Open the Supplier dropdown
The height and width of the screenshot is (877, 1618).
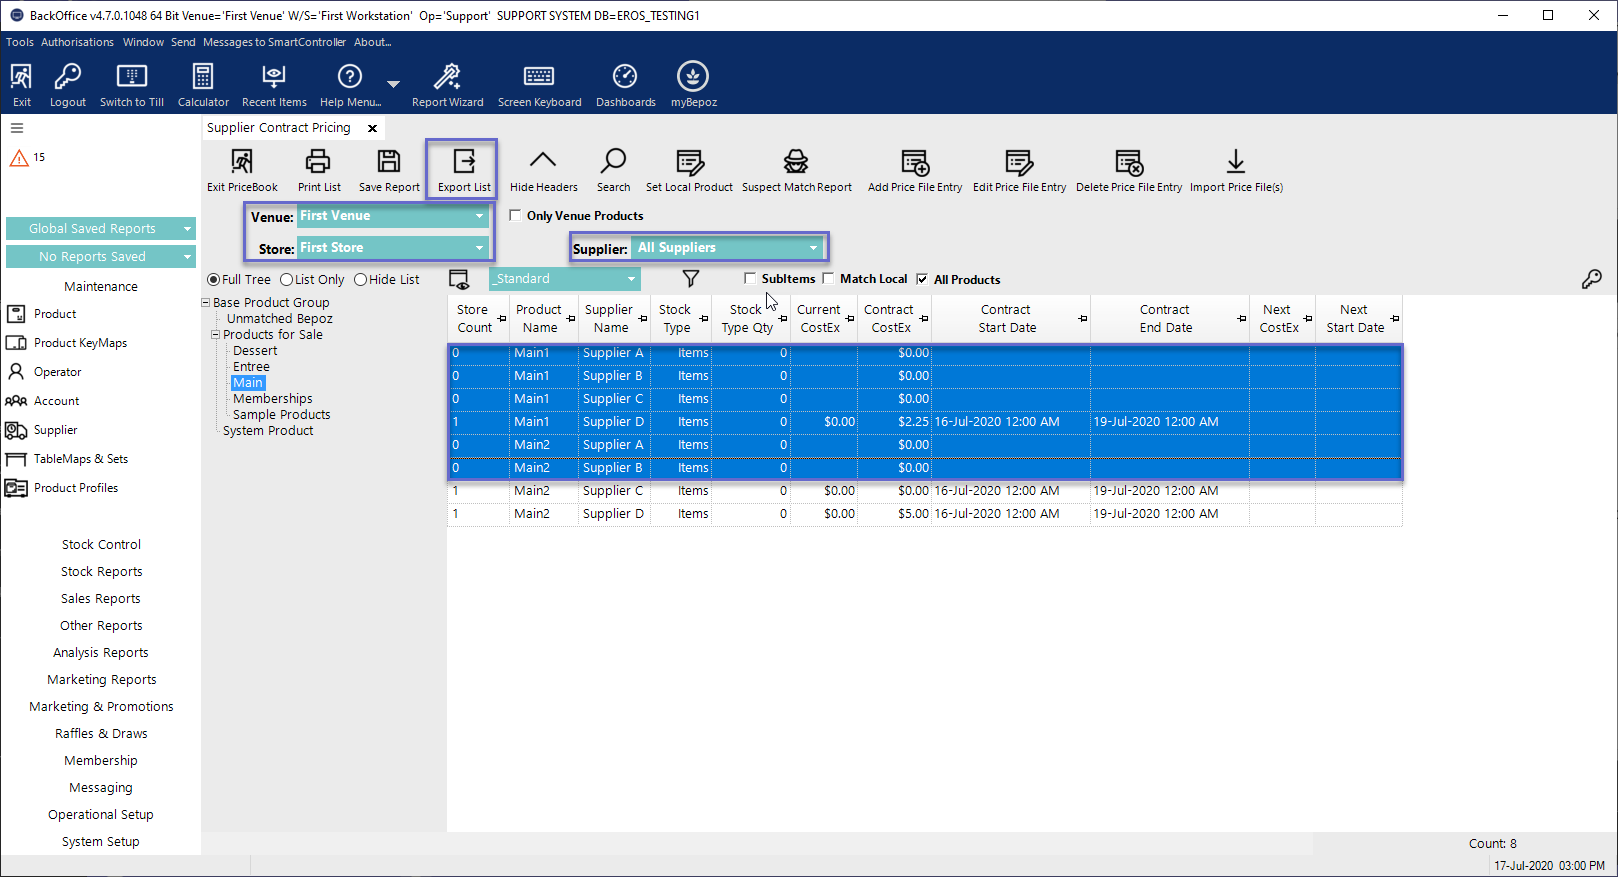coord(813,248)
